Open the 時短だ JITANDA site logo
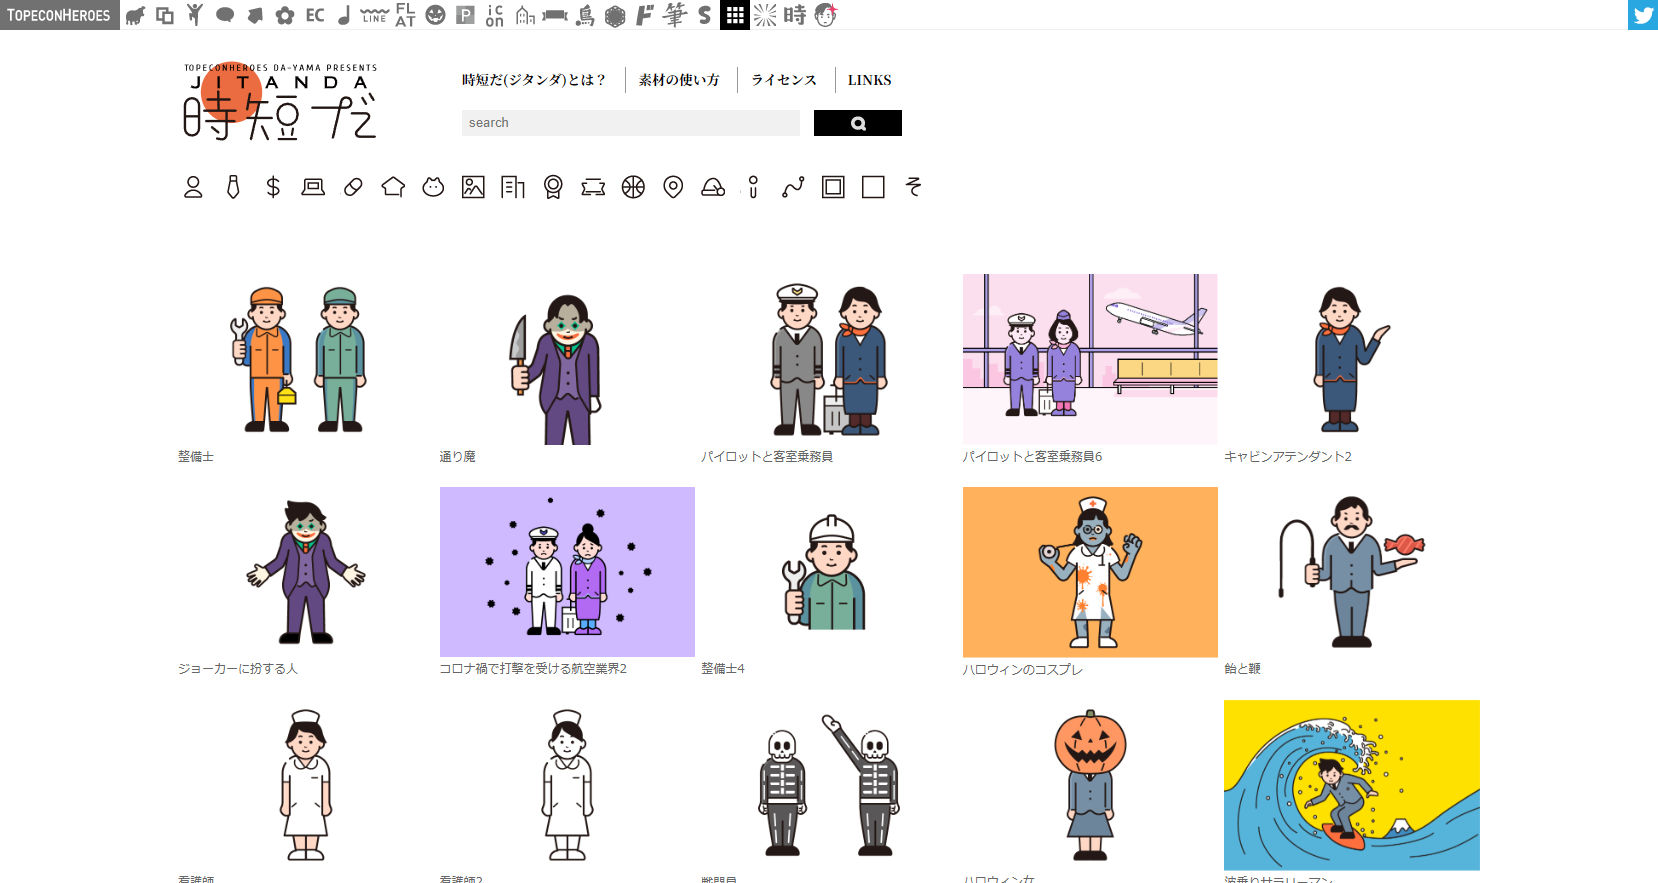This screenshot has width=1658, height=883. click(x=280, y=101)
